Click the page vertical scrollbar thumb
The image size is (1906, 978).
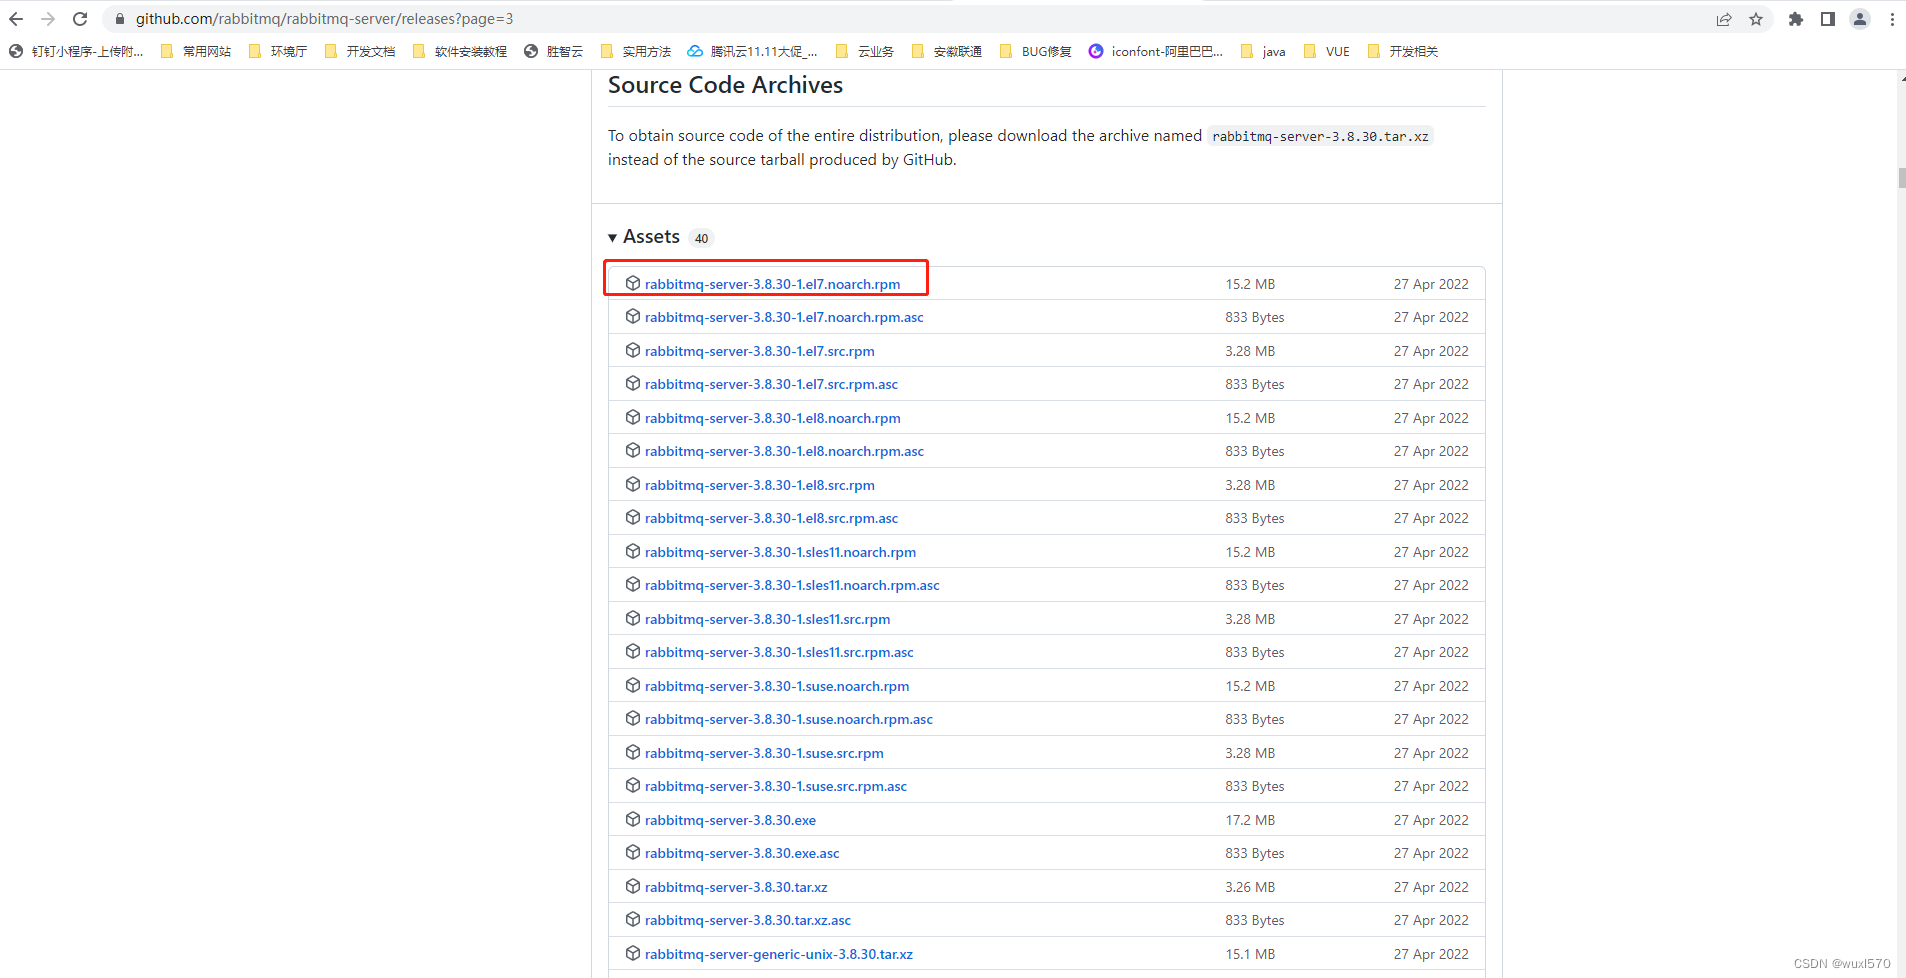(x=1901, y=178)
